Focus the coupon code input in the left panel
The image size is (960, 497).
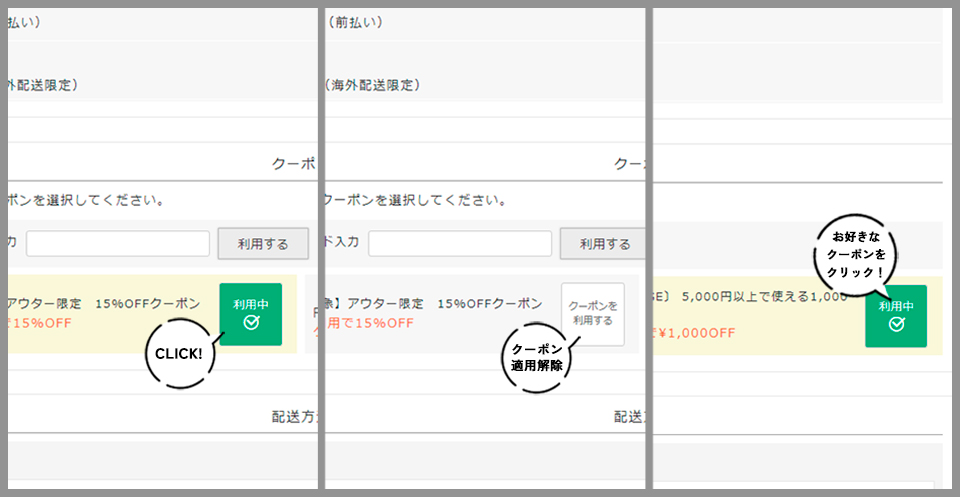coord(118,243)
